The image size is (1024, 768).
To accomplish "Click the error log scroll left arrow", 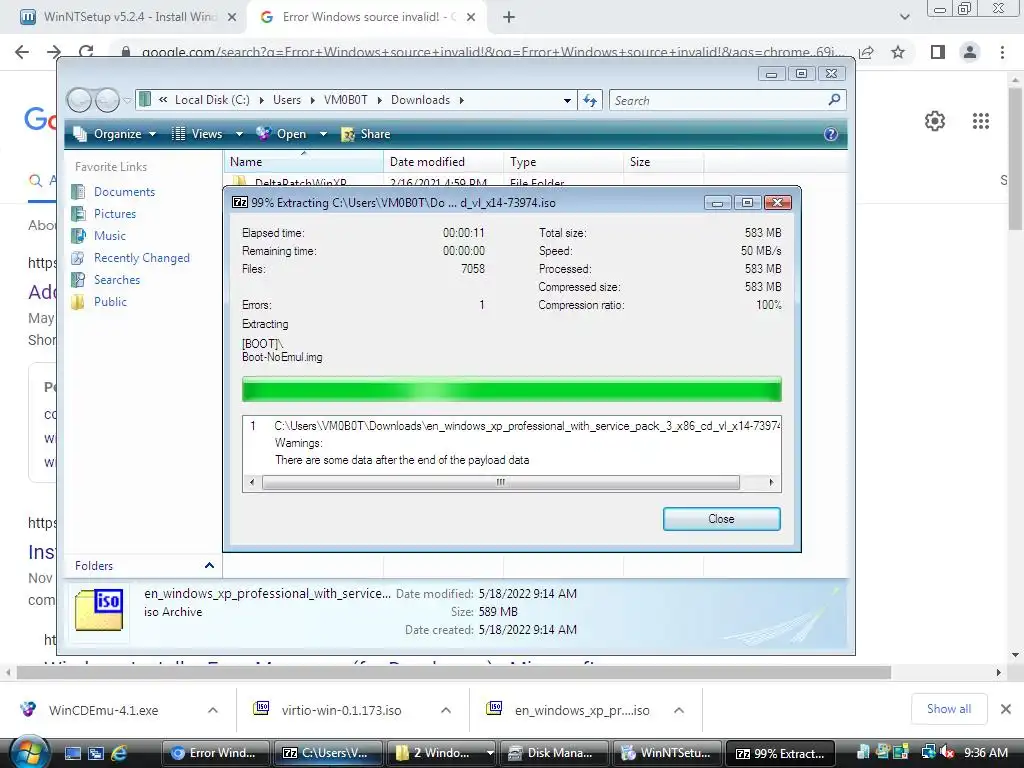I will (x=252, y=482).
